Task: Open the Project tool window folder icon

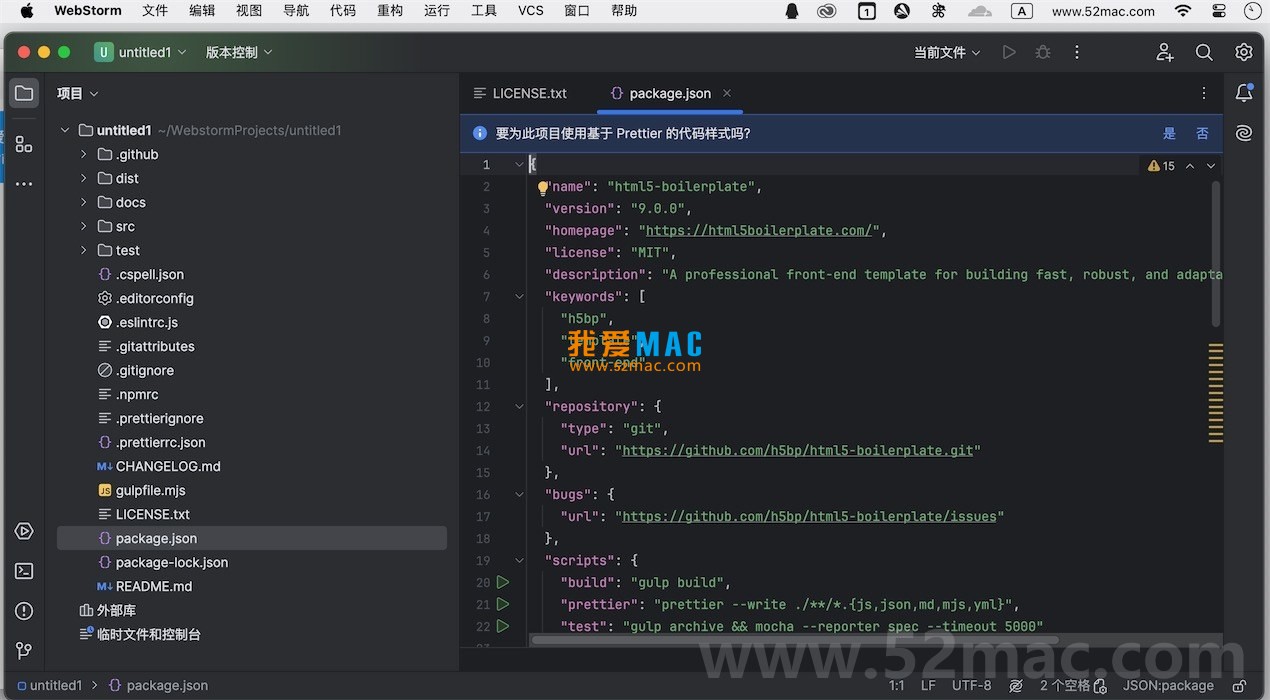Action: (x=24, y=93)
